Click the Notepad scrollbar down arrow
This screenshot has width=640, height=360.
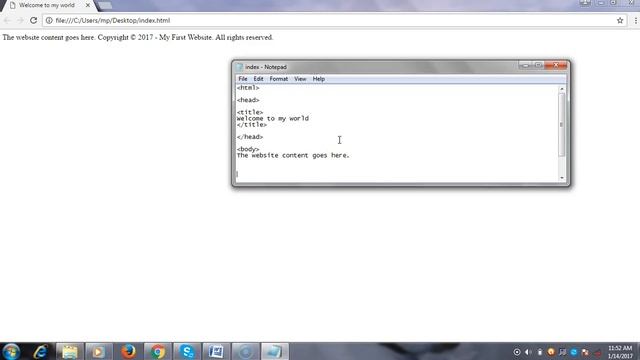(x=562, y=178)
